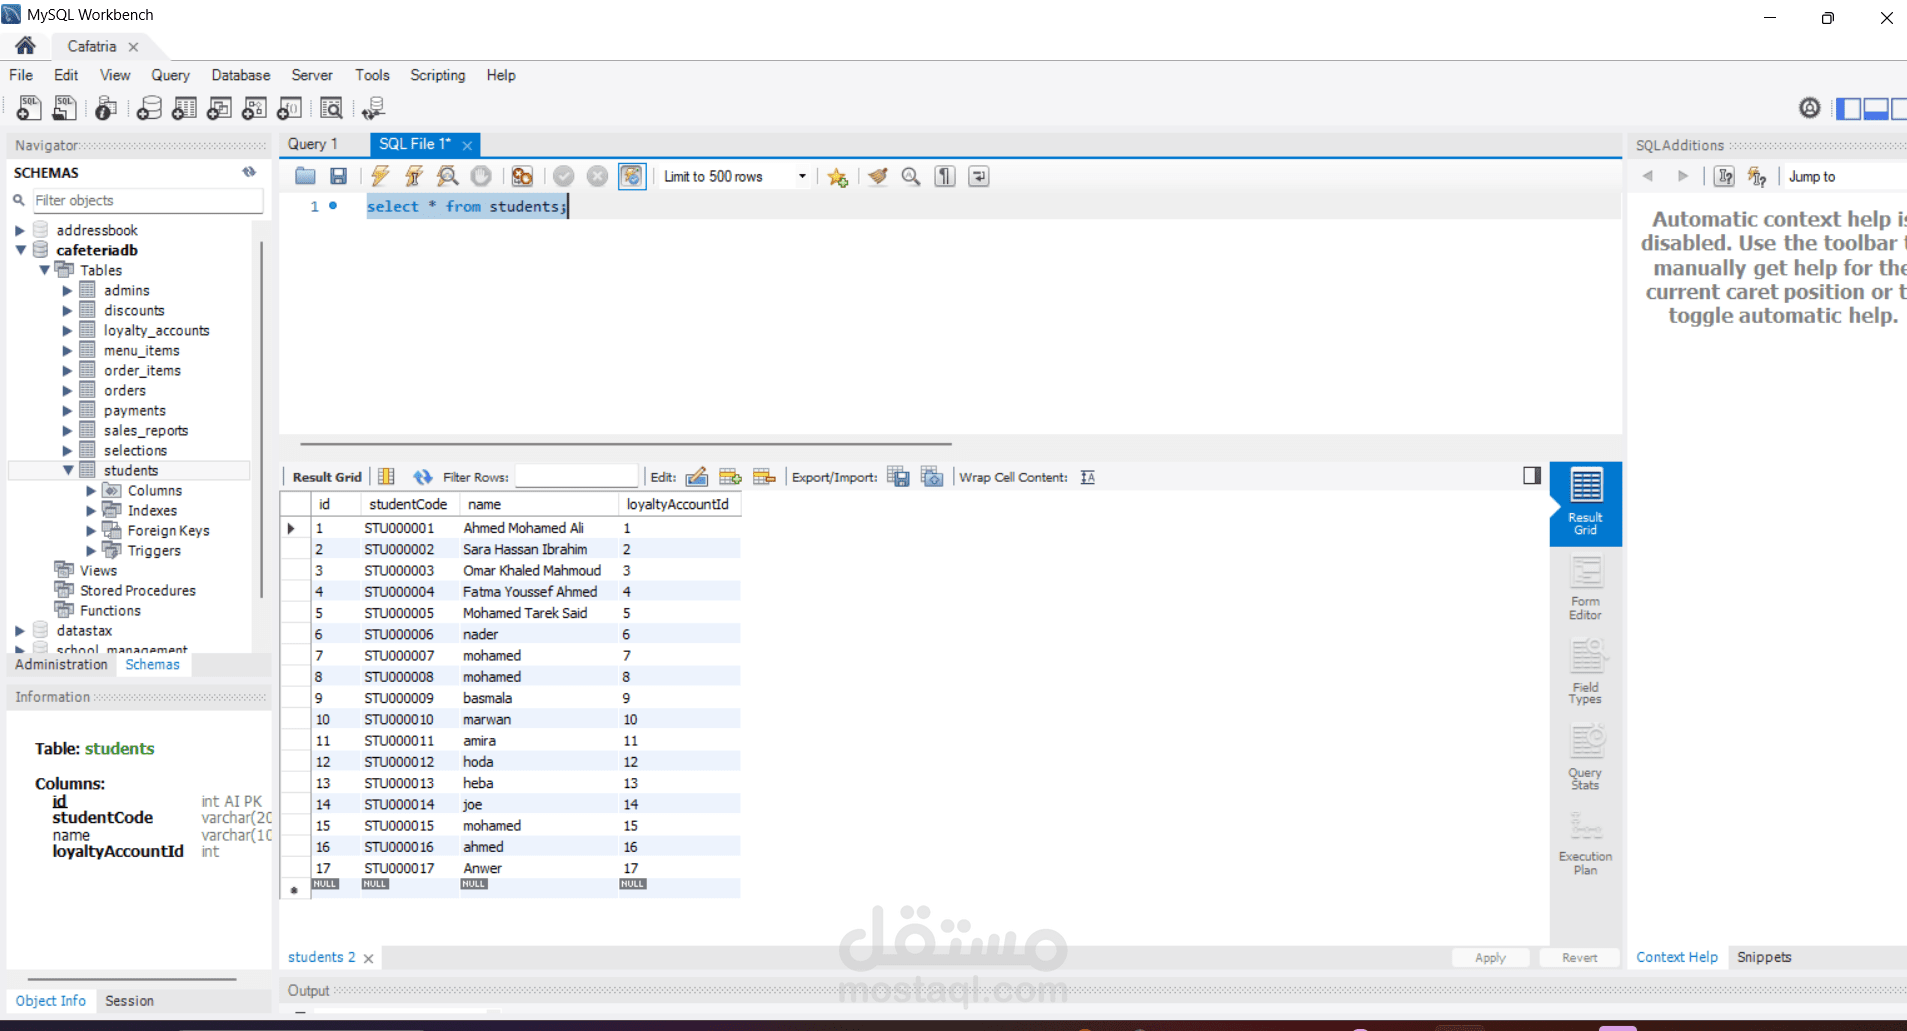The height and width of the screenshot is (1031, 1907).
Task: Open the home screen tab icon
Action: click(25, 46)
